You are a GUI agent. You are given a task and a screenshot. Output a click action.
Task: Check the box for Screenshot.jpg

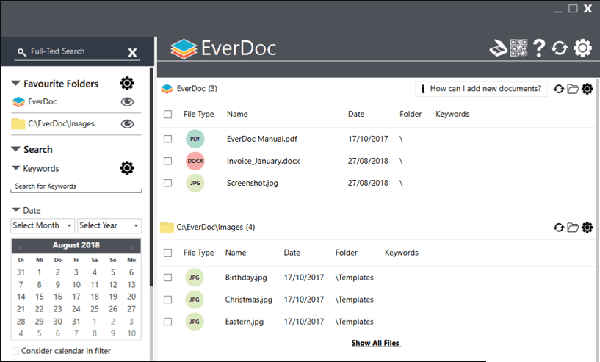click(168, 183)
